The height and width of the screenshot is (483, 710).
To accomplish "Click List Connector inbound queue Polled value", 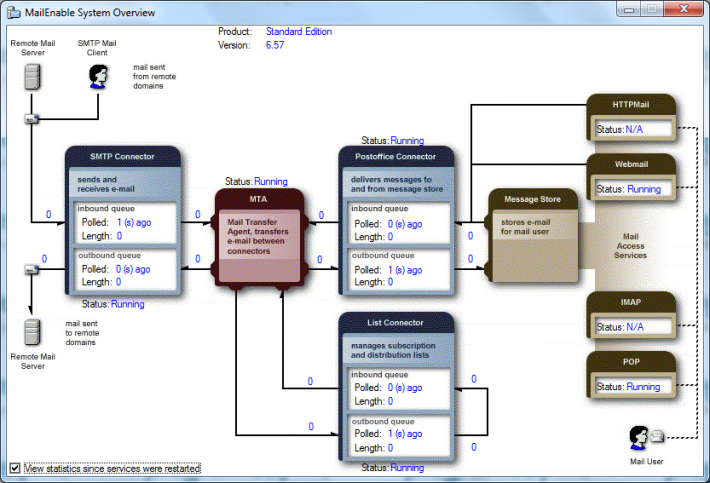I will click(405, 388).
